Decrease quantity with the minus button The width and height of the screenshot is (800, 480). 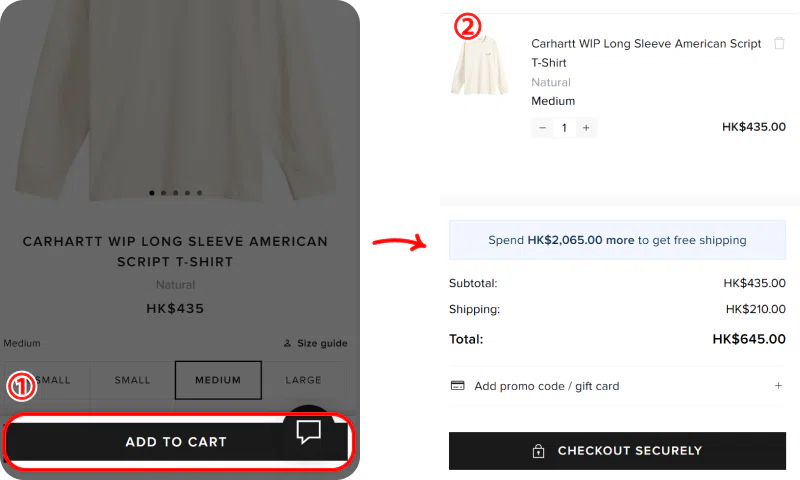click(542, 128)
